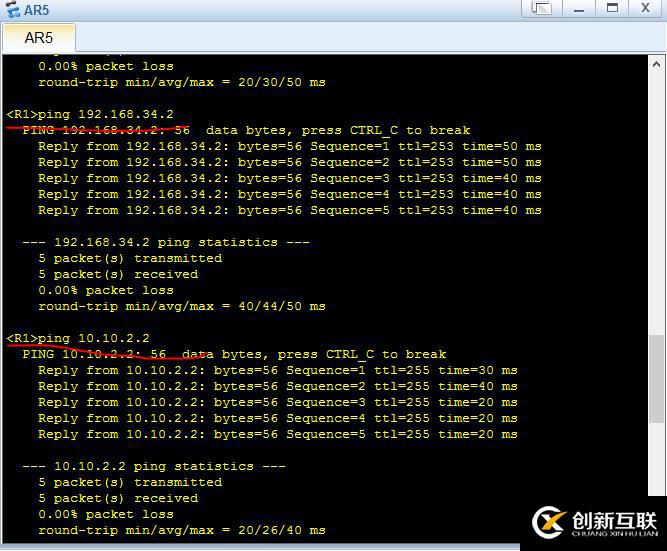
Task: Click the 192.168.34.2 reply line Sequence=2
Action: click(x=290, y=163)
